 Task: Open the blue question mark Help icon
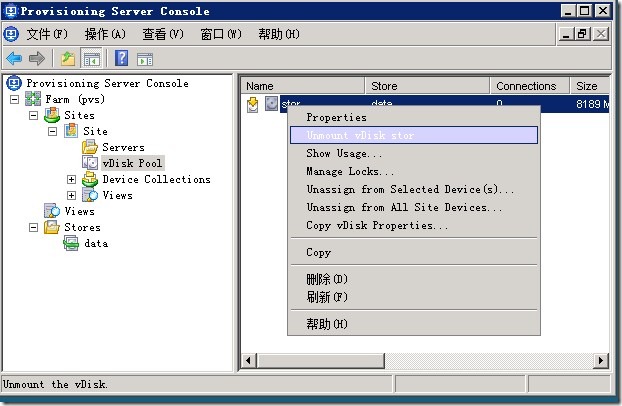(x=121, y=58)
